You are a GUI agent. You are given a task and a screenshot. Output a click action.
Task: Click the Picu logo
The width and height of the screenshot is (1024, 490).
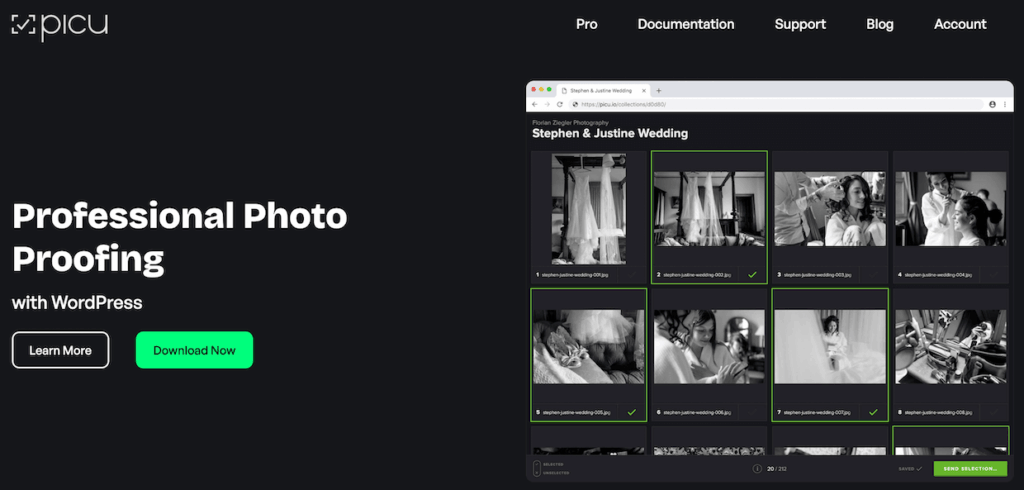coord(59,25)
